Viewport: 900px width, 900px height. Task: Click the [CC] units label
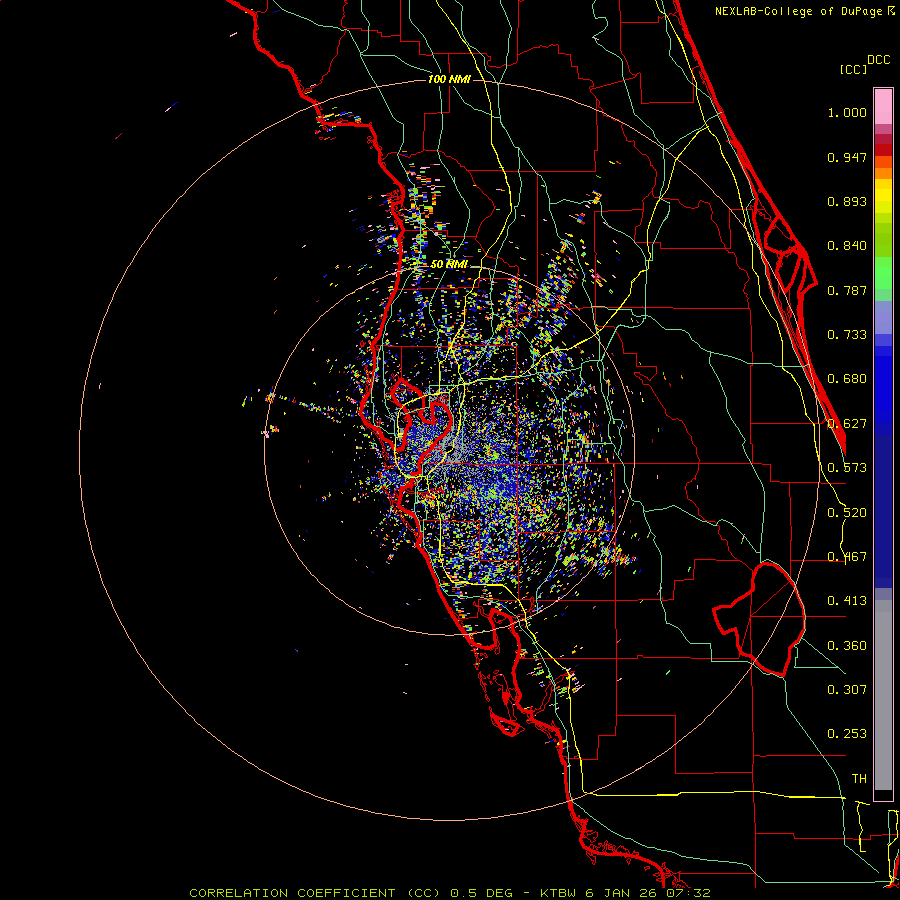tap(853, 69)
